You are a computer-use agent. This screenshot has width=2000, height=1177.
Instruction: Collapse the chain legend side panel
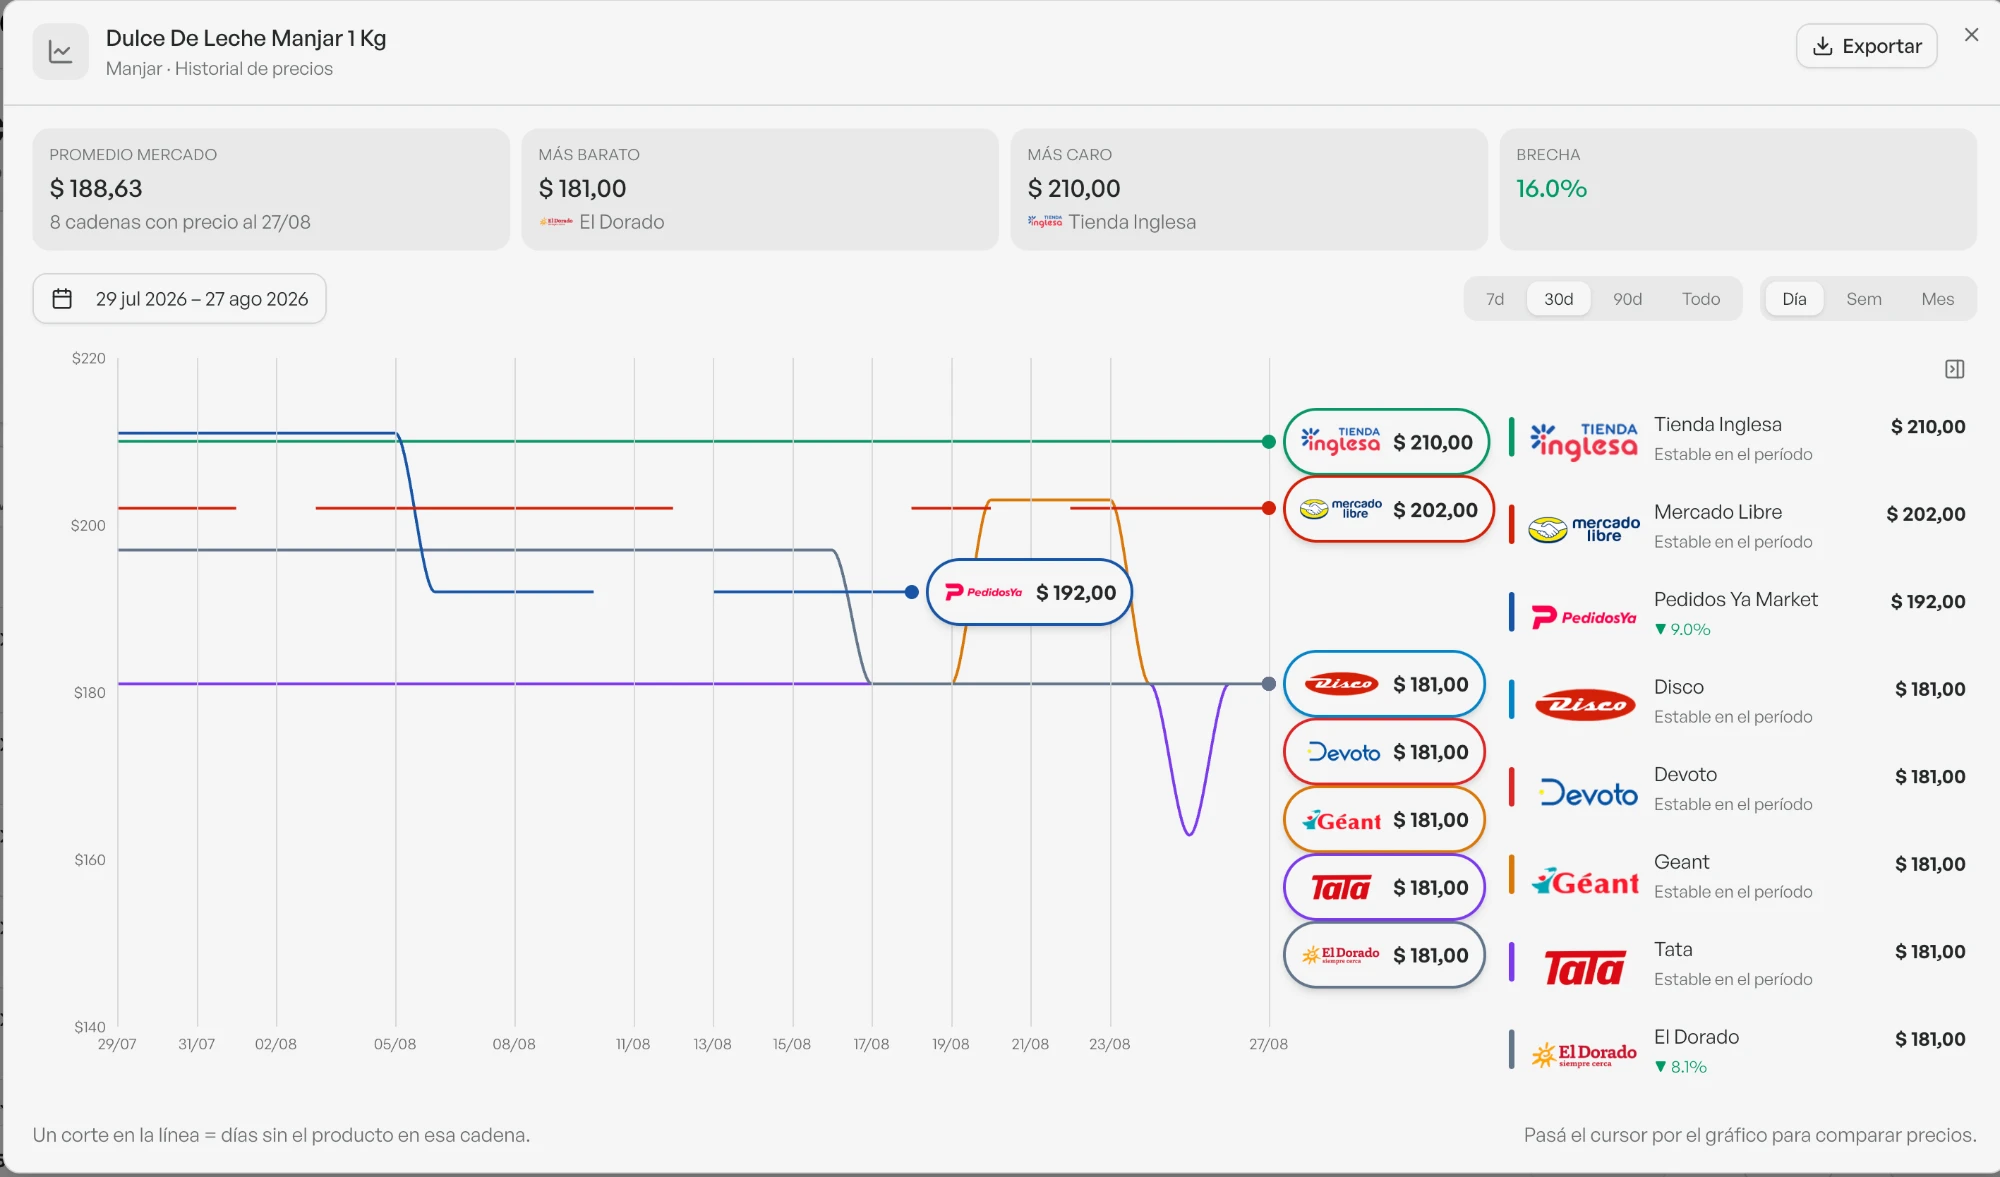(1955, 370)
